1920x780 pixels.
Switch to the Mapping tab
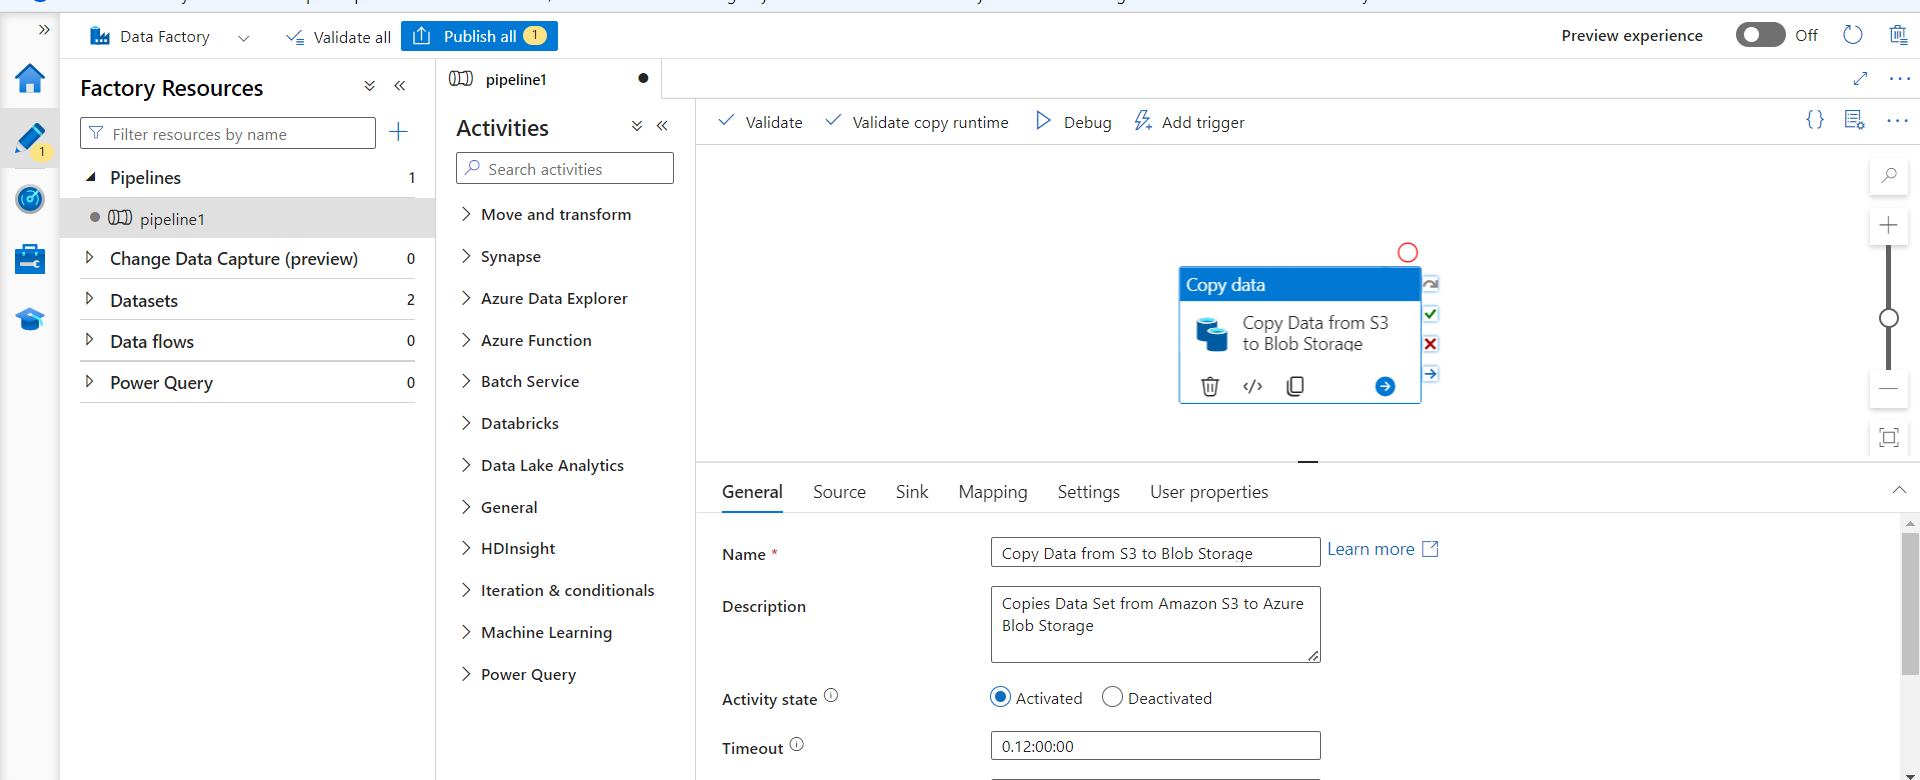click(x=993, y=492)
